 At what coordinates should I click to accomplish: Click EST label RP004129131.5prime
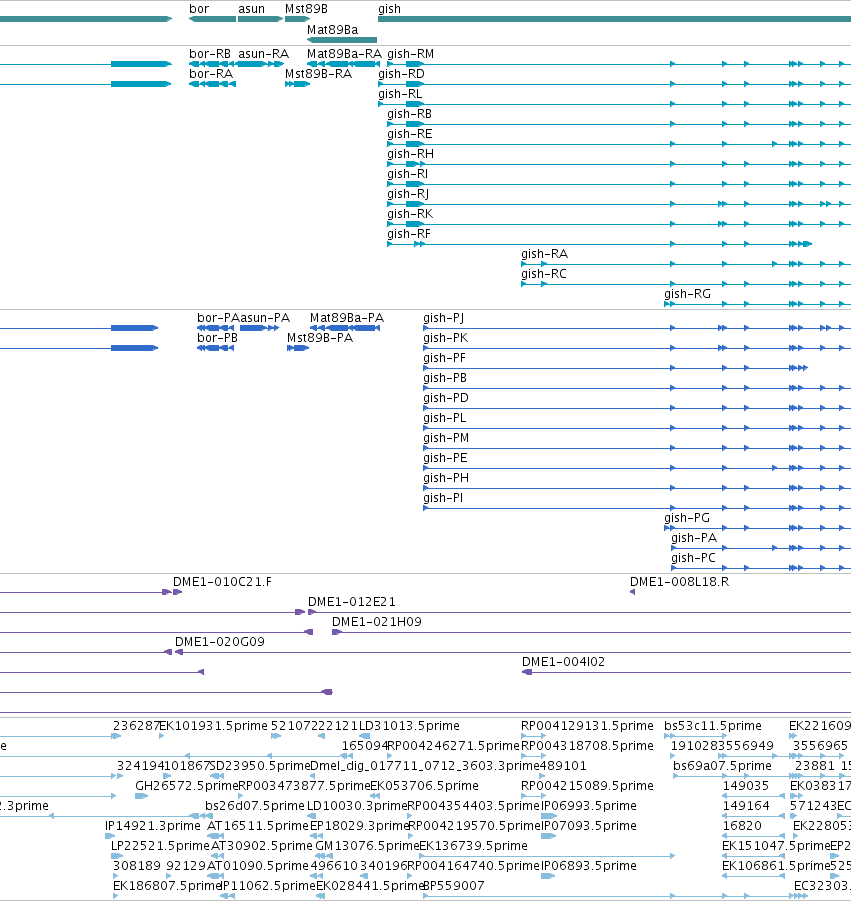point(587,726)
